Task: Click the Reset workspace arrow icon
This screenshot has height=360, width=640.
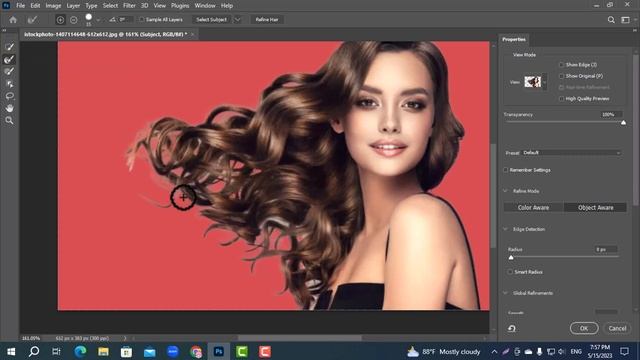Action: coord(511,328)
